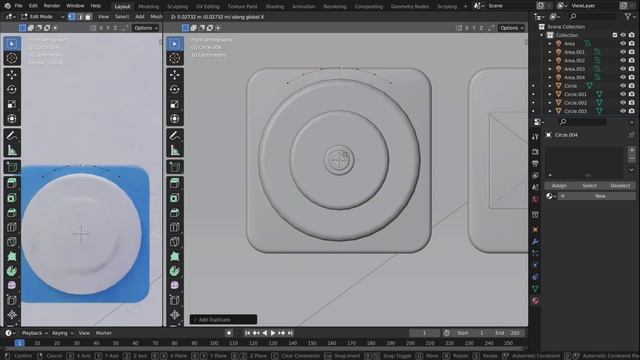Open the Mesh menu in the viewport header
This screenshot has width=640, height=360.
tap(156, 17)
